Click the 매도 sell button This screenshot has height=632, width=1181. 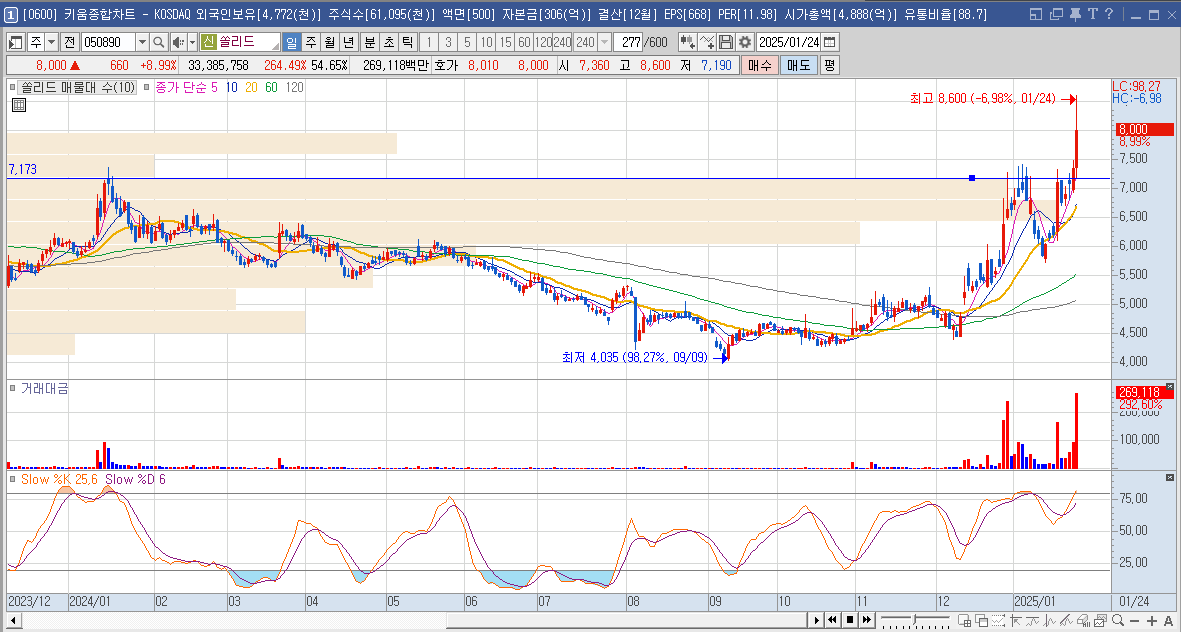798,66
